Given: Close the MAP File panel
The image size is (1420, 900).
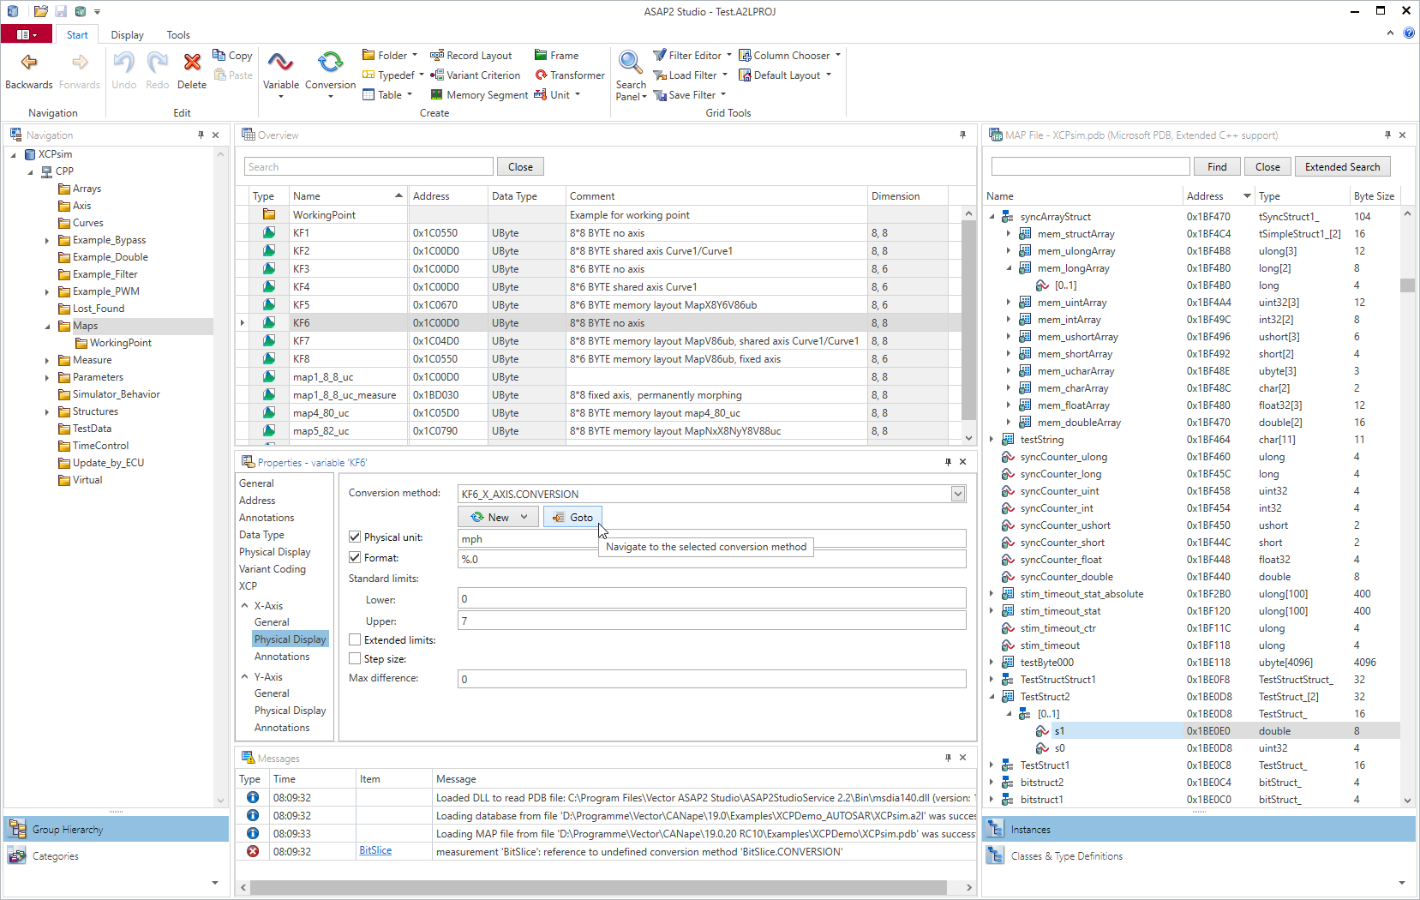Looking at the screenshot, I should click(1402, 135).
